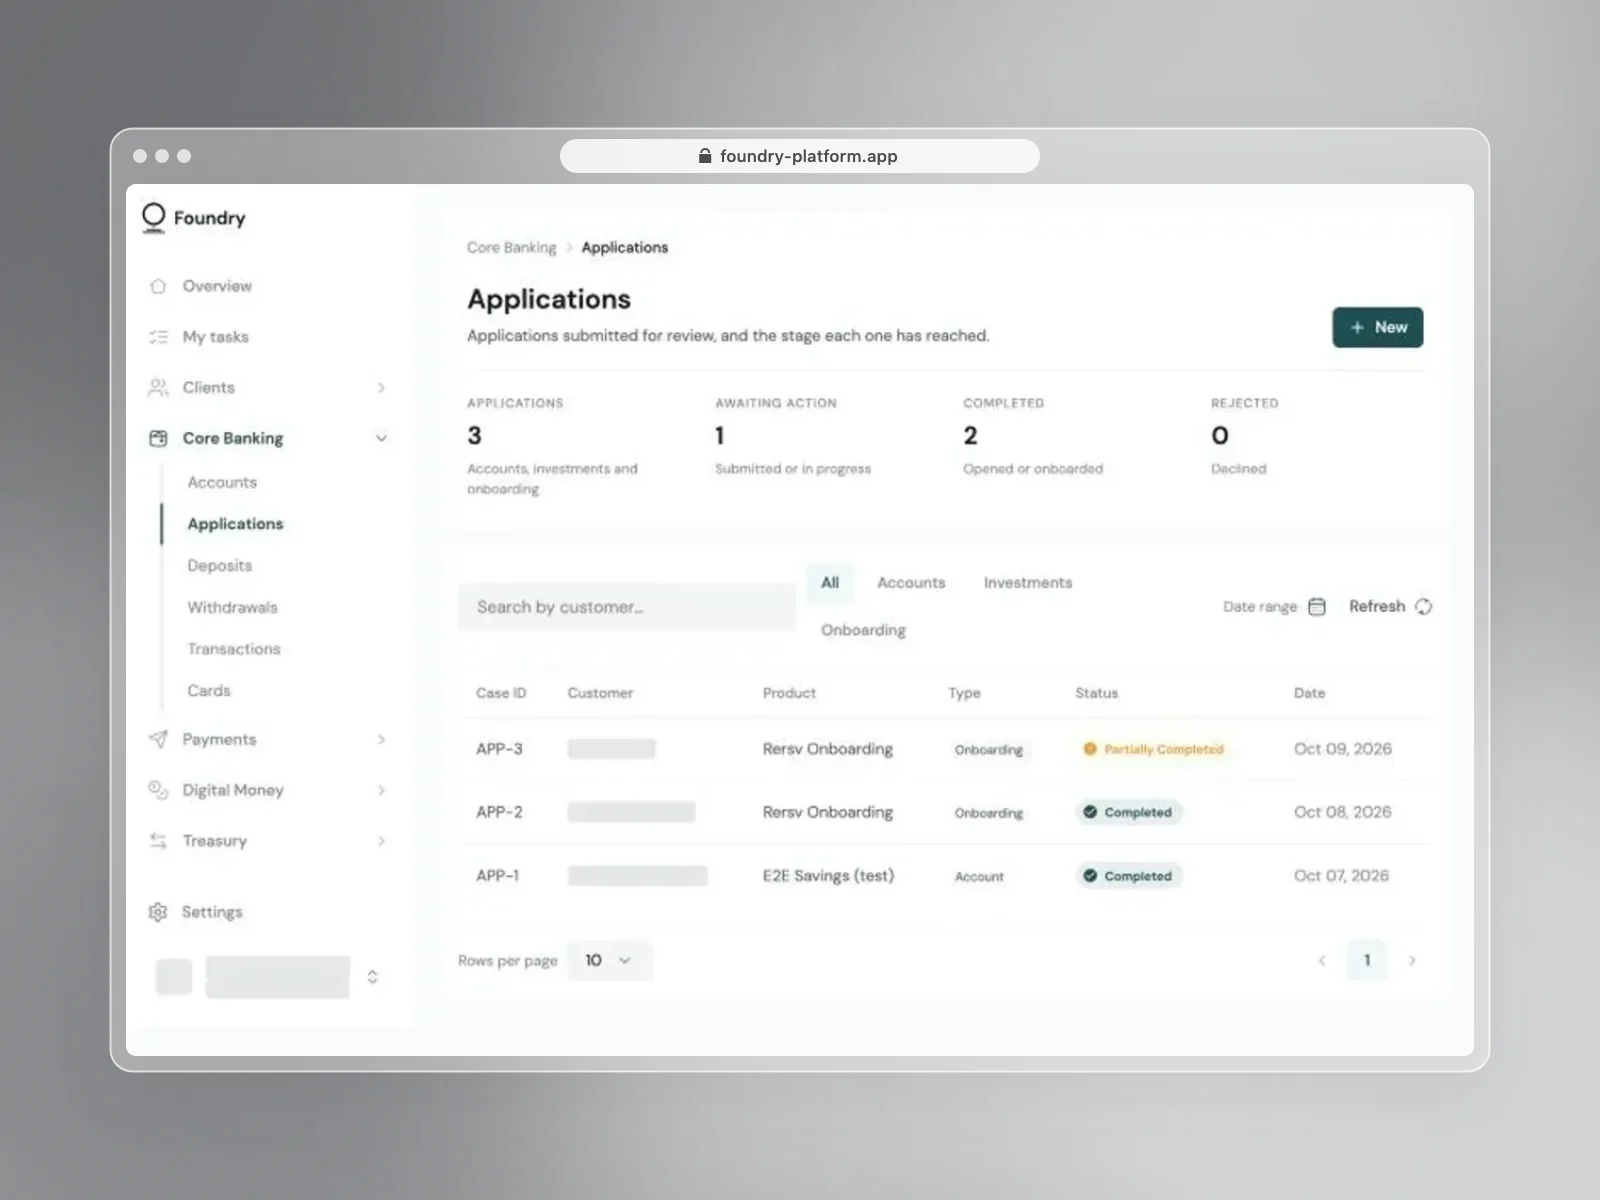Open Deposits in the sidebar
Image resolution: width=1600 pixels, height=1200 pixels.
[220, 565]
